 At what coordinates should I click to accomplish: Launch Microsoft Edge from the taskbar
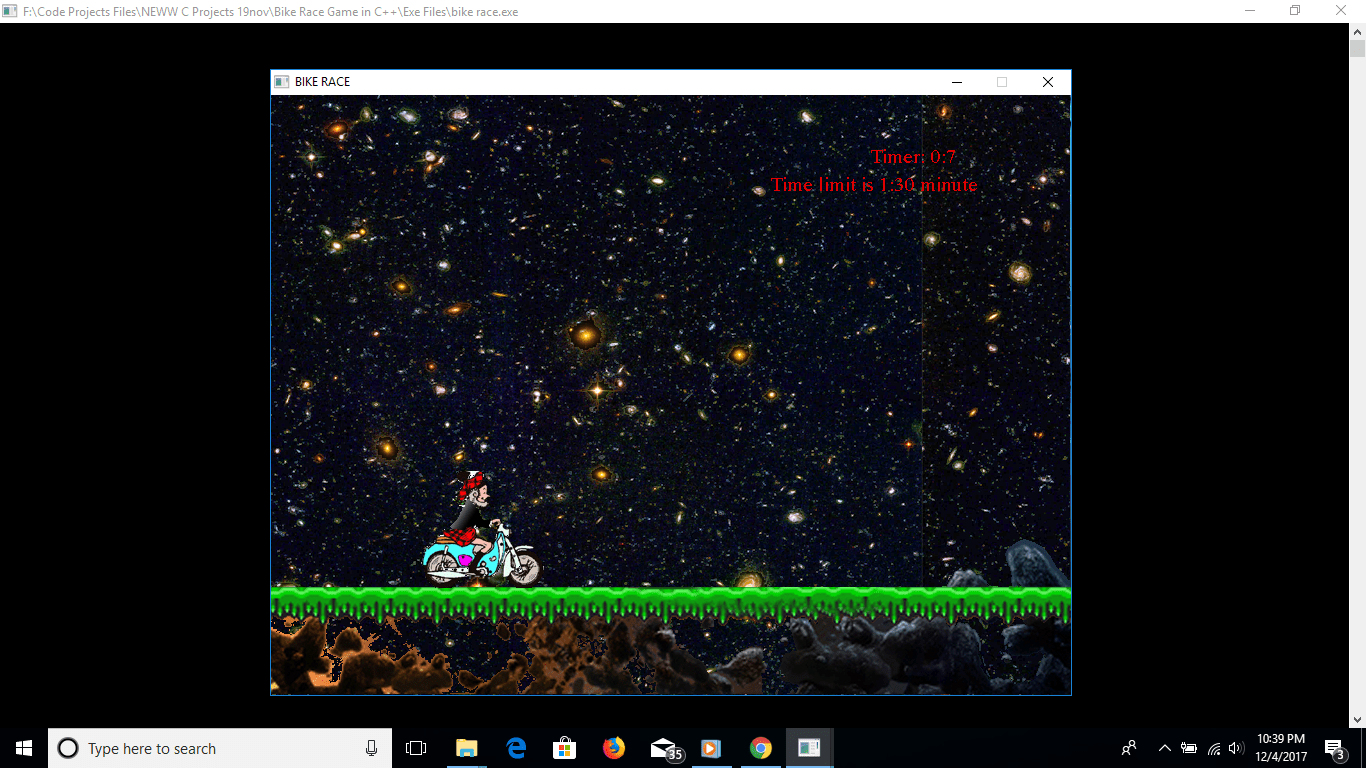(516, 748)
